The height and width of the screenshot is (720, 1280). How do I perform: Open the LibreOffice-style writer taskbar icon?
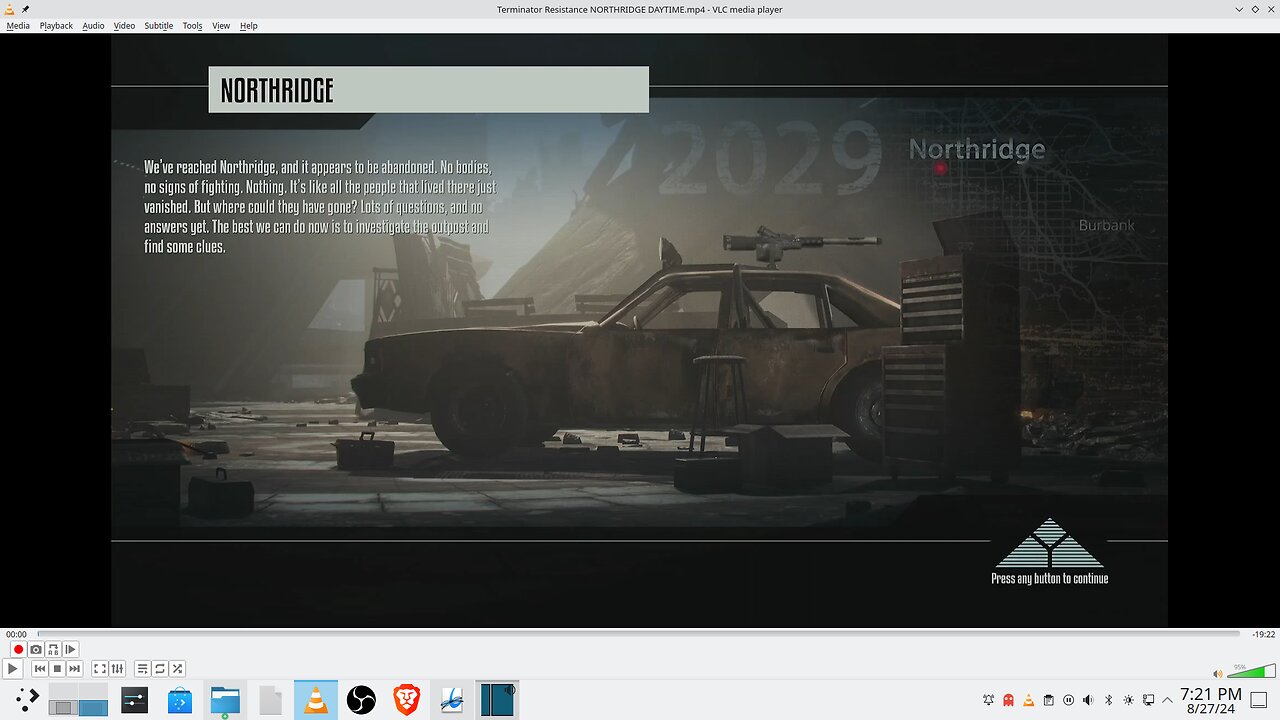pyautogui.click(x=451, y=699)
